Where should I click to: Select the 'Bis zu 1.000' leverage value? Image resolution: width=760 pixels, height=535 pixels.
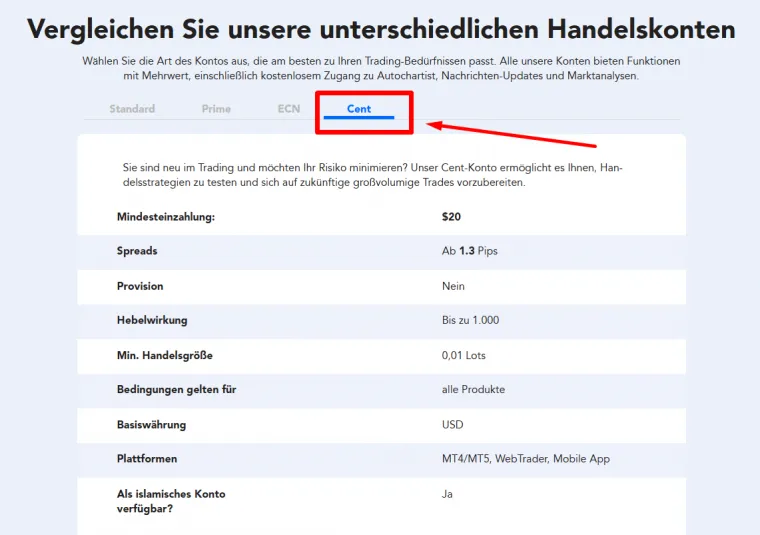point(470,320)
